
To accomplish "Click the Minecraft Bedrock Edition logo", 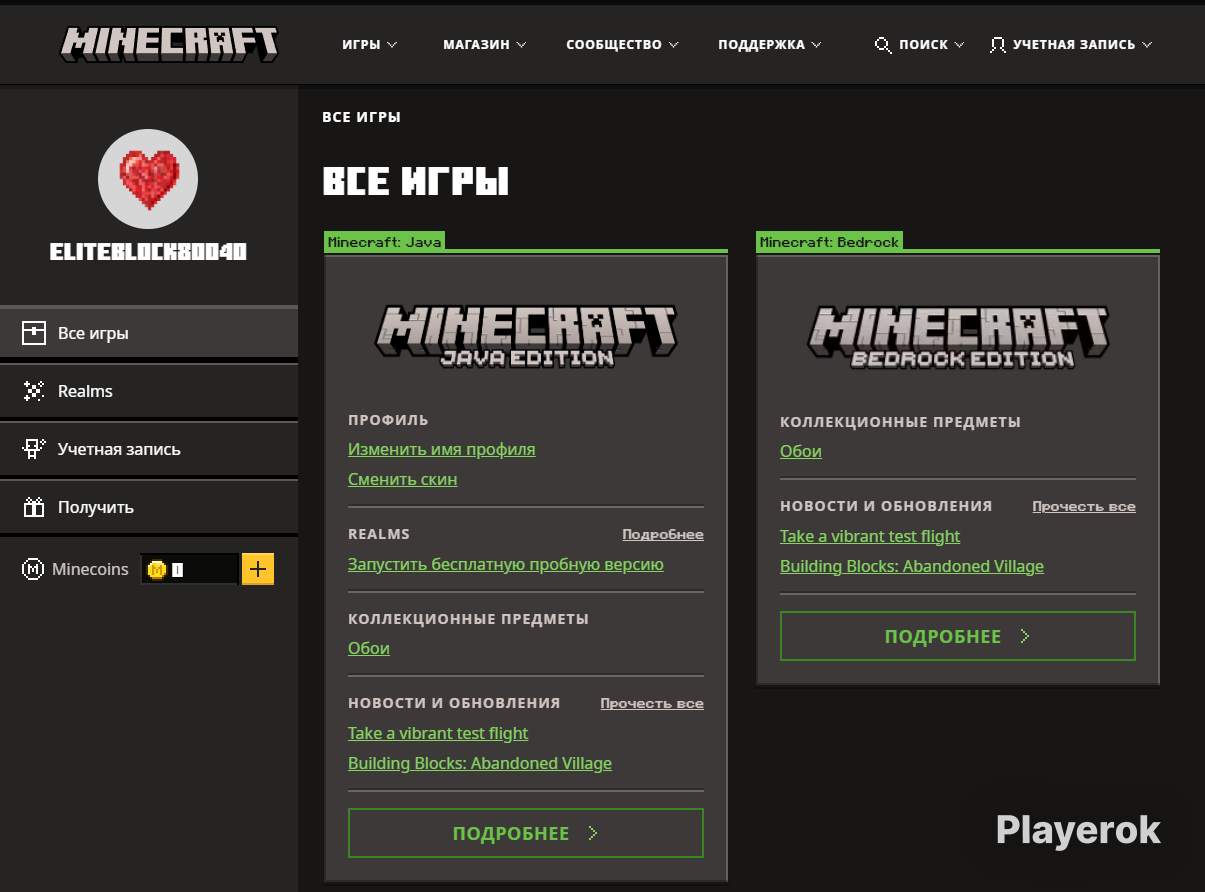I will pos(958,338).
